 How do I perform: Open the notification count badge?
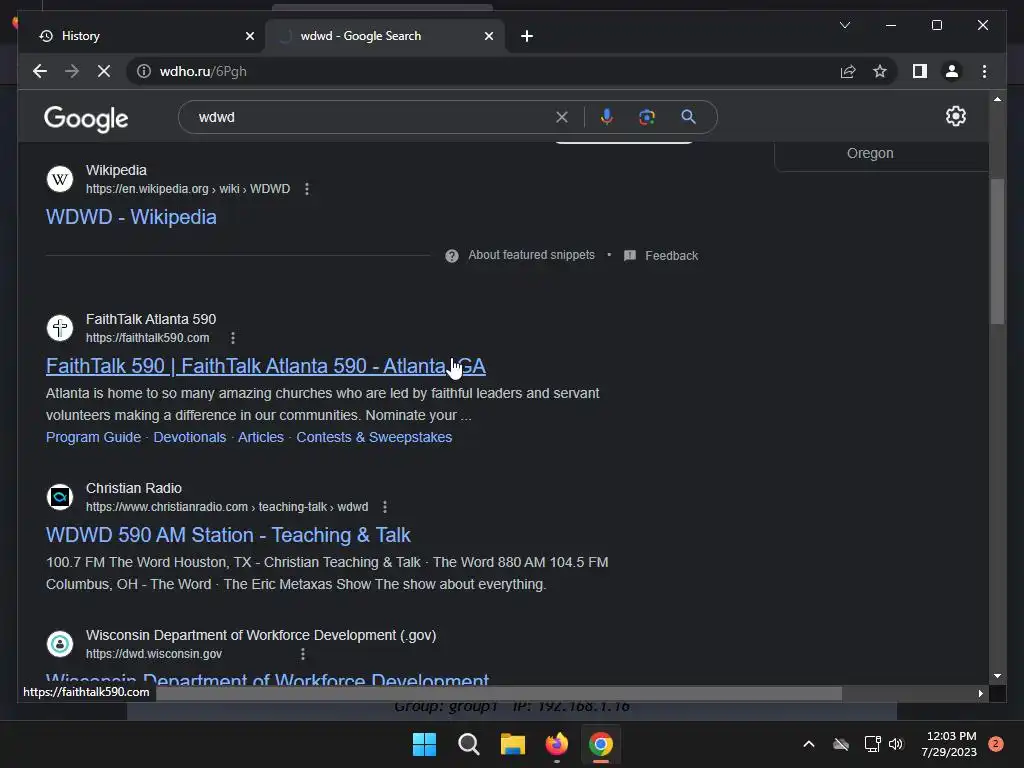click(995, 744)
